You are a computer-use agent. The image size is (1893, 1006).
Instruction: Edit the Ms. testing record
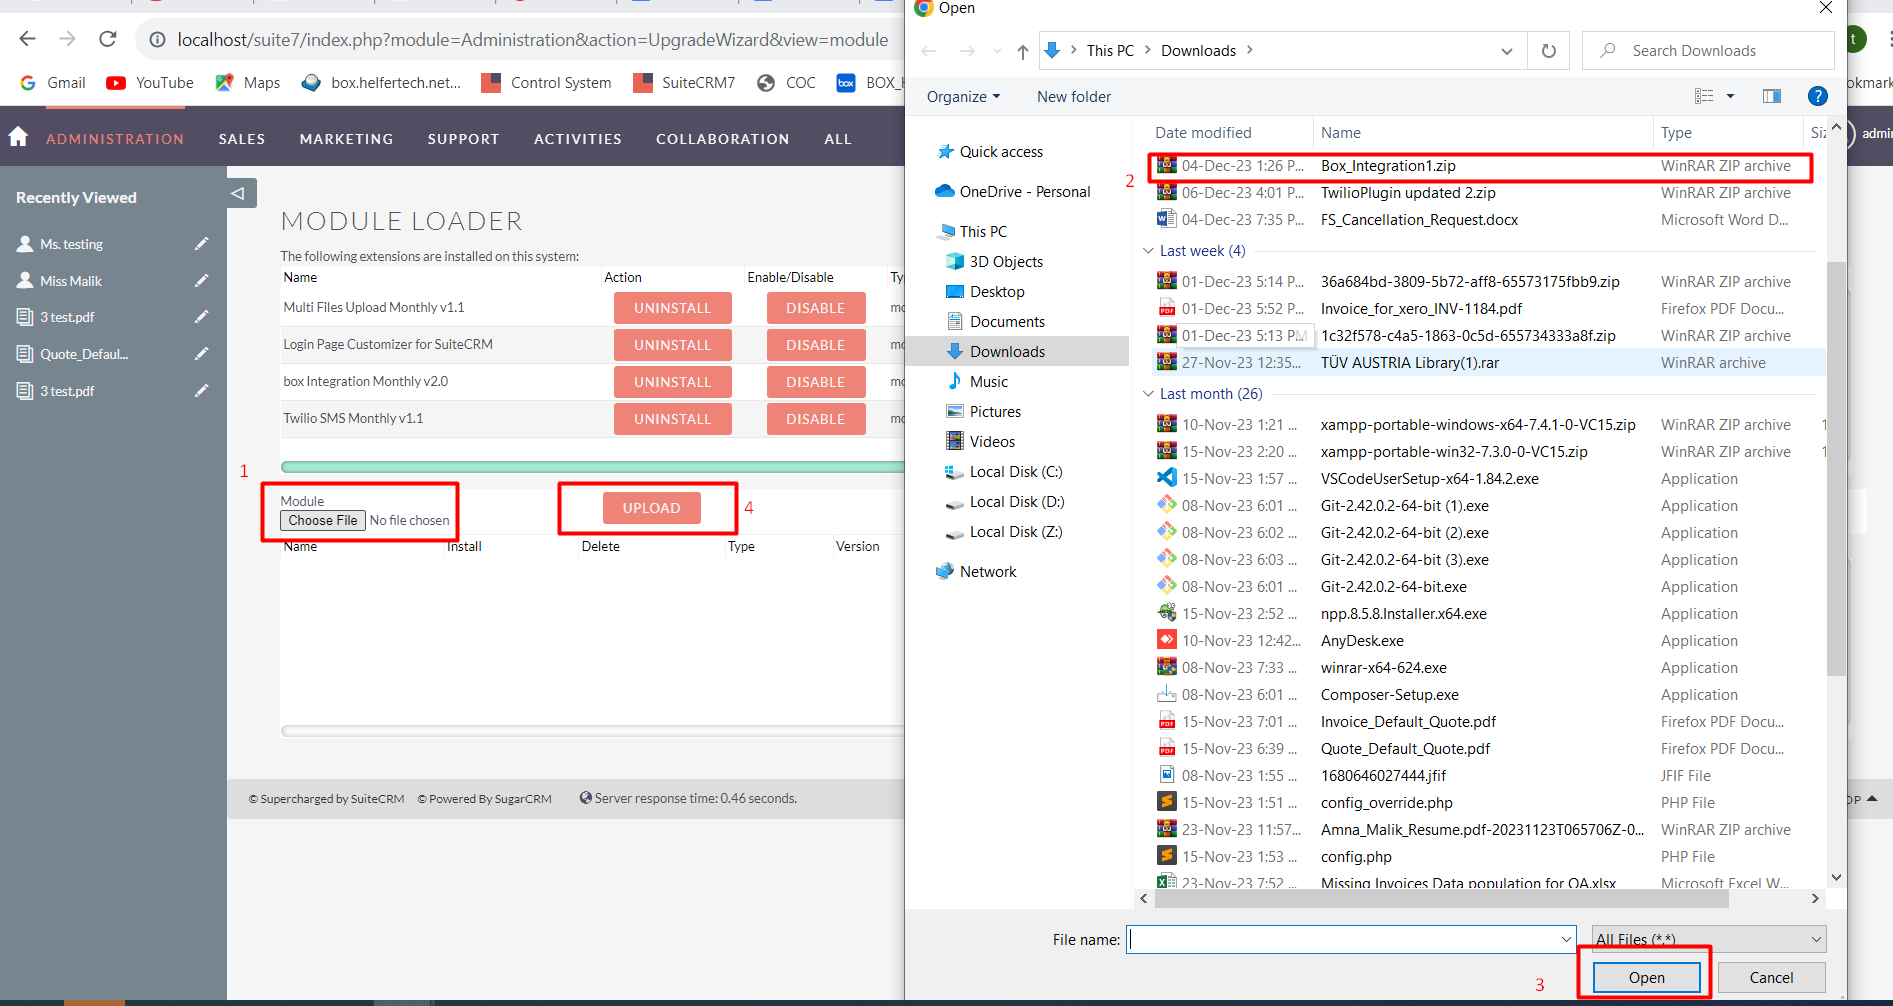201,244
